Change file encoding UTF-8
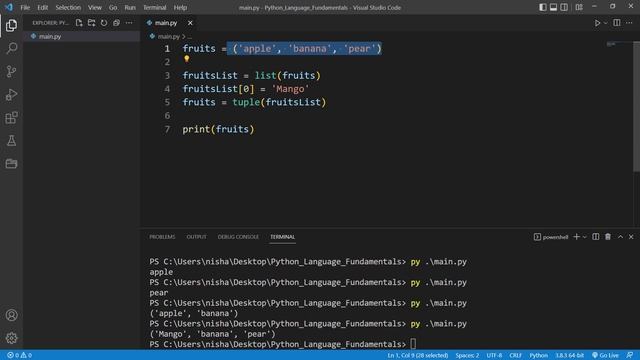 (x=494, y=355)
